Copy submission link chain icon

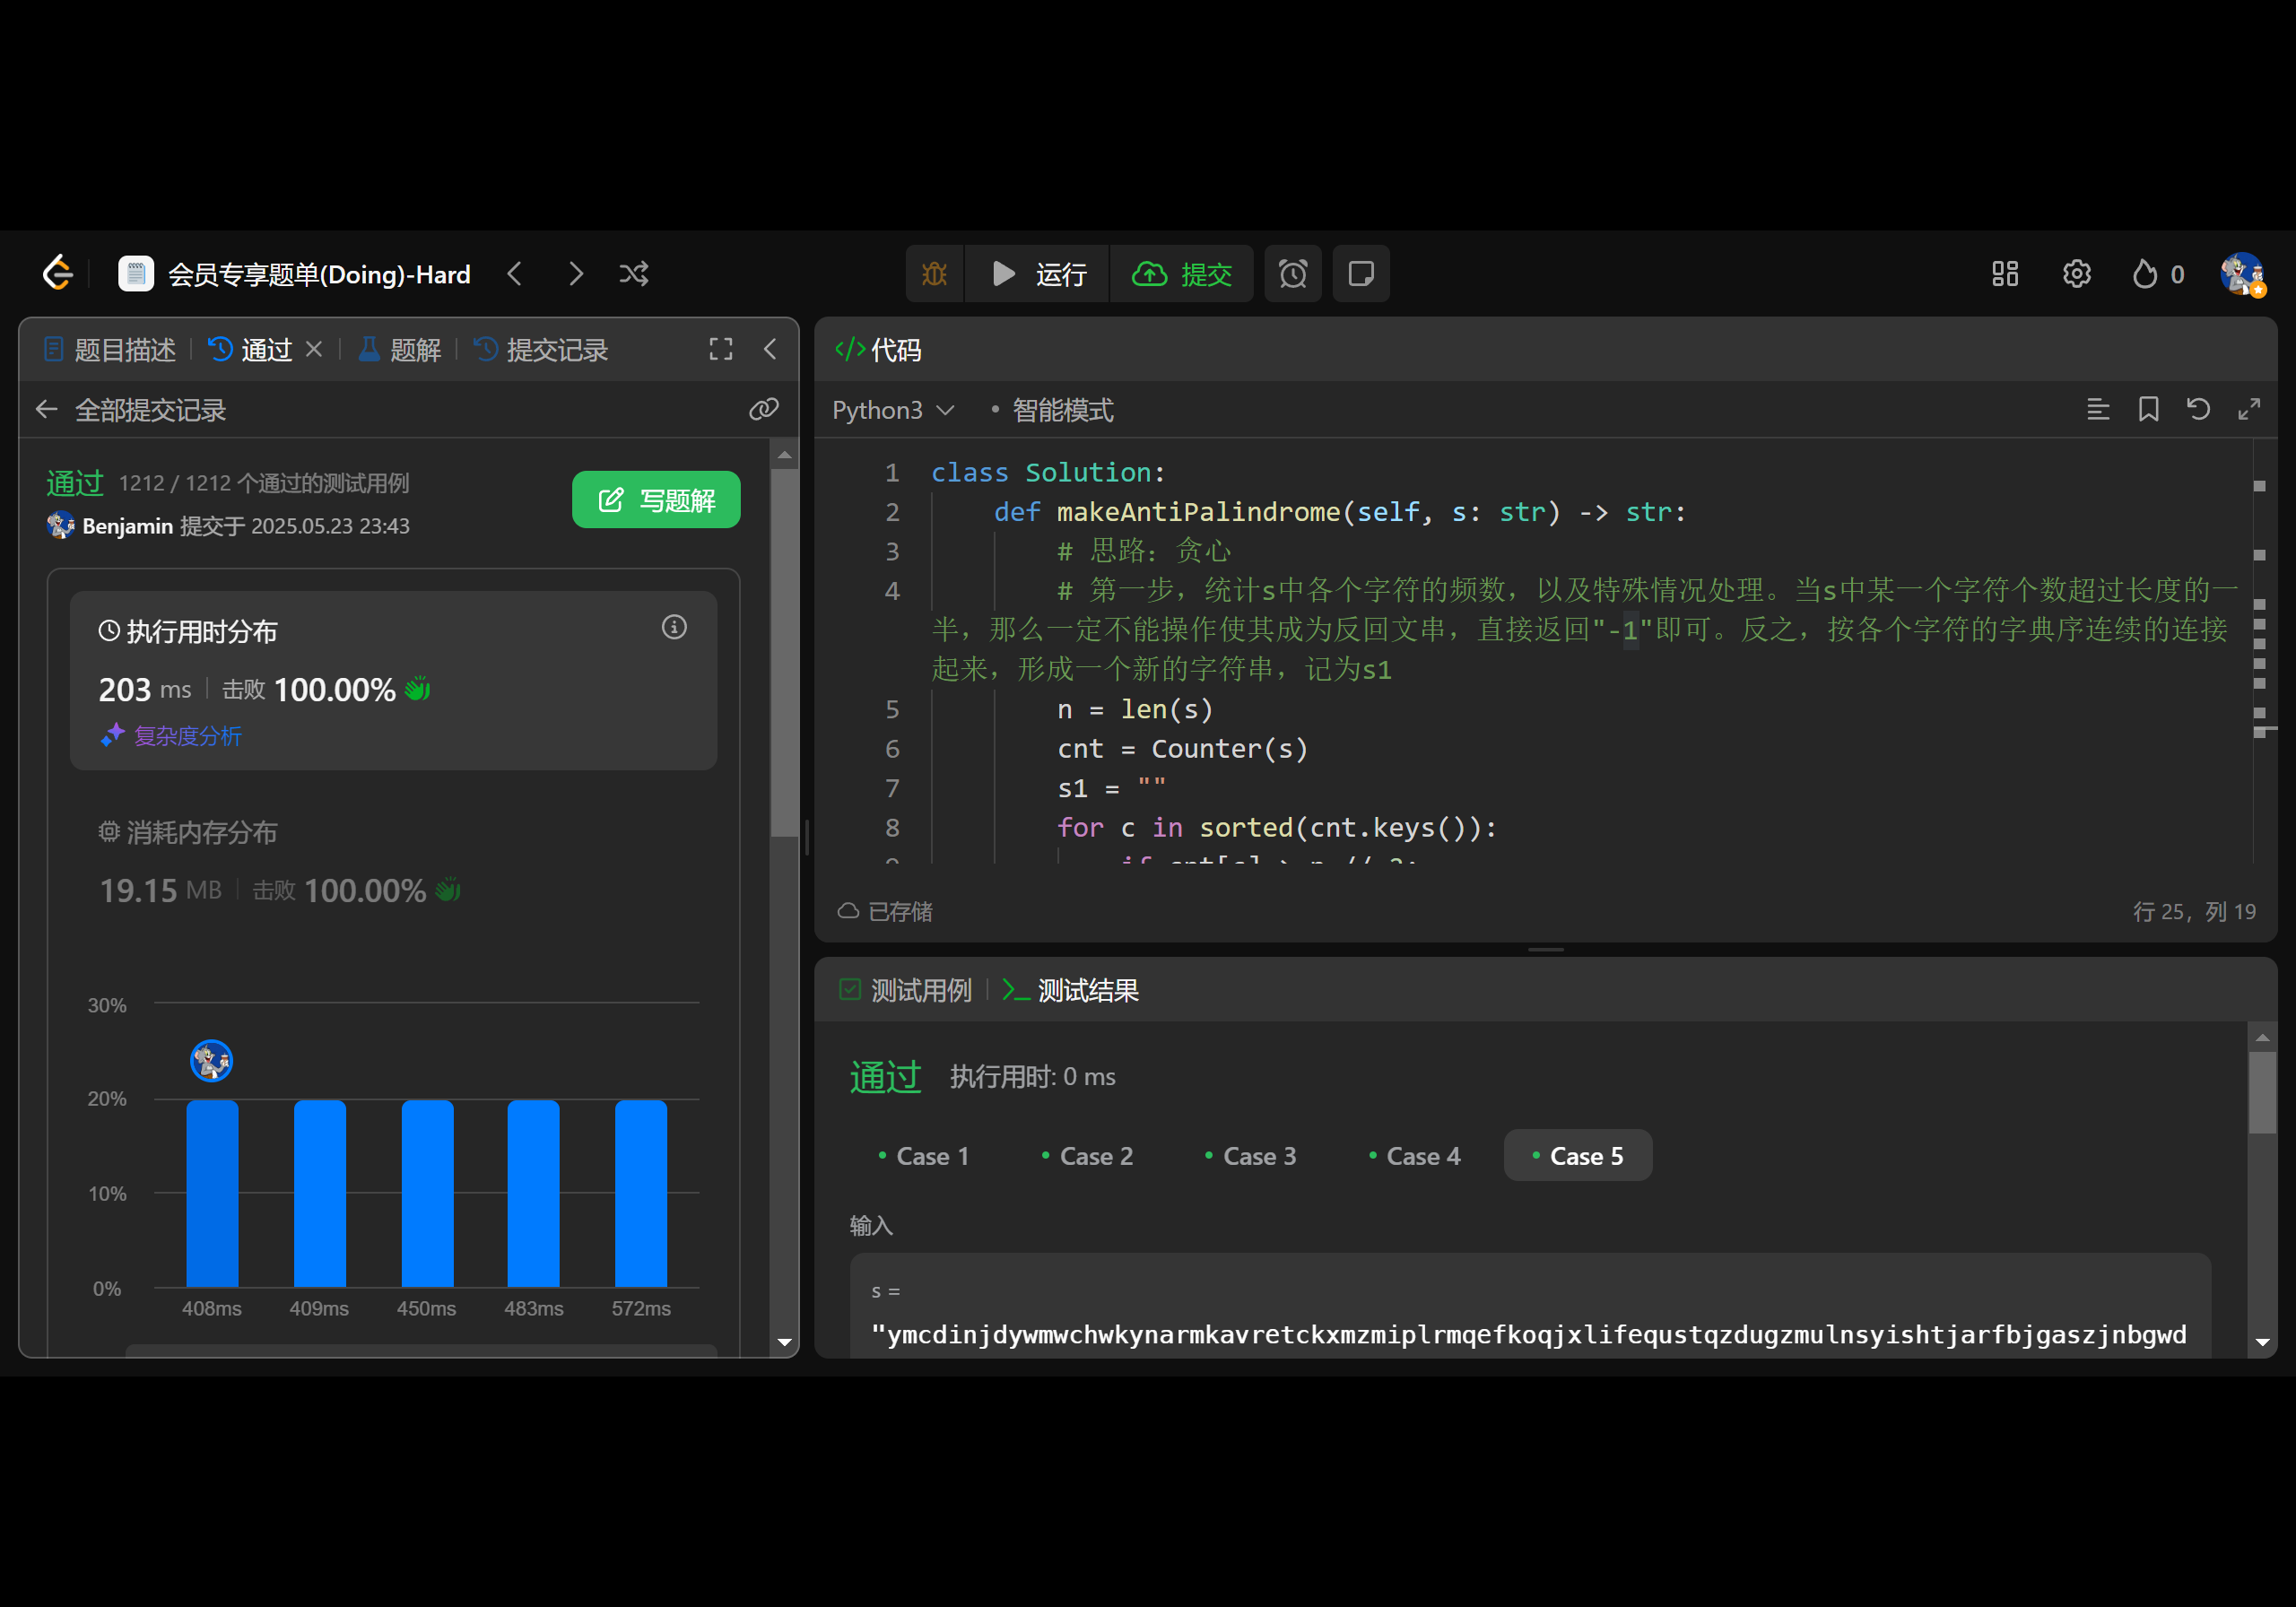764,409
